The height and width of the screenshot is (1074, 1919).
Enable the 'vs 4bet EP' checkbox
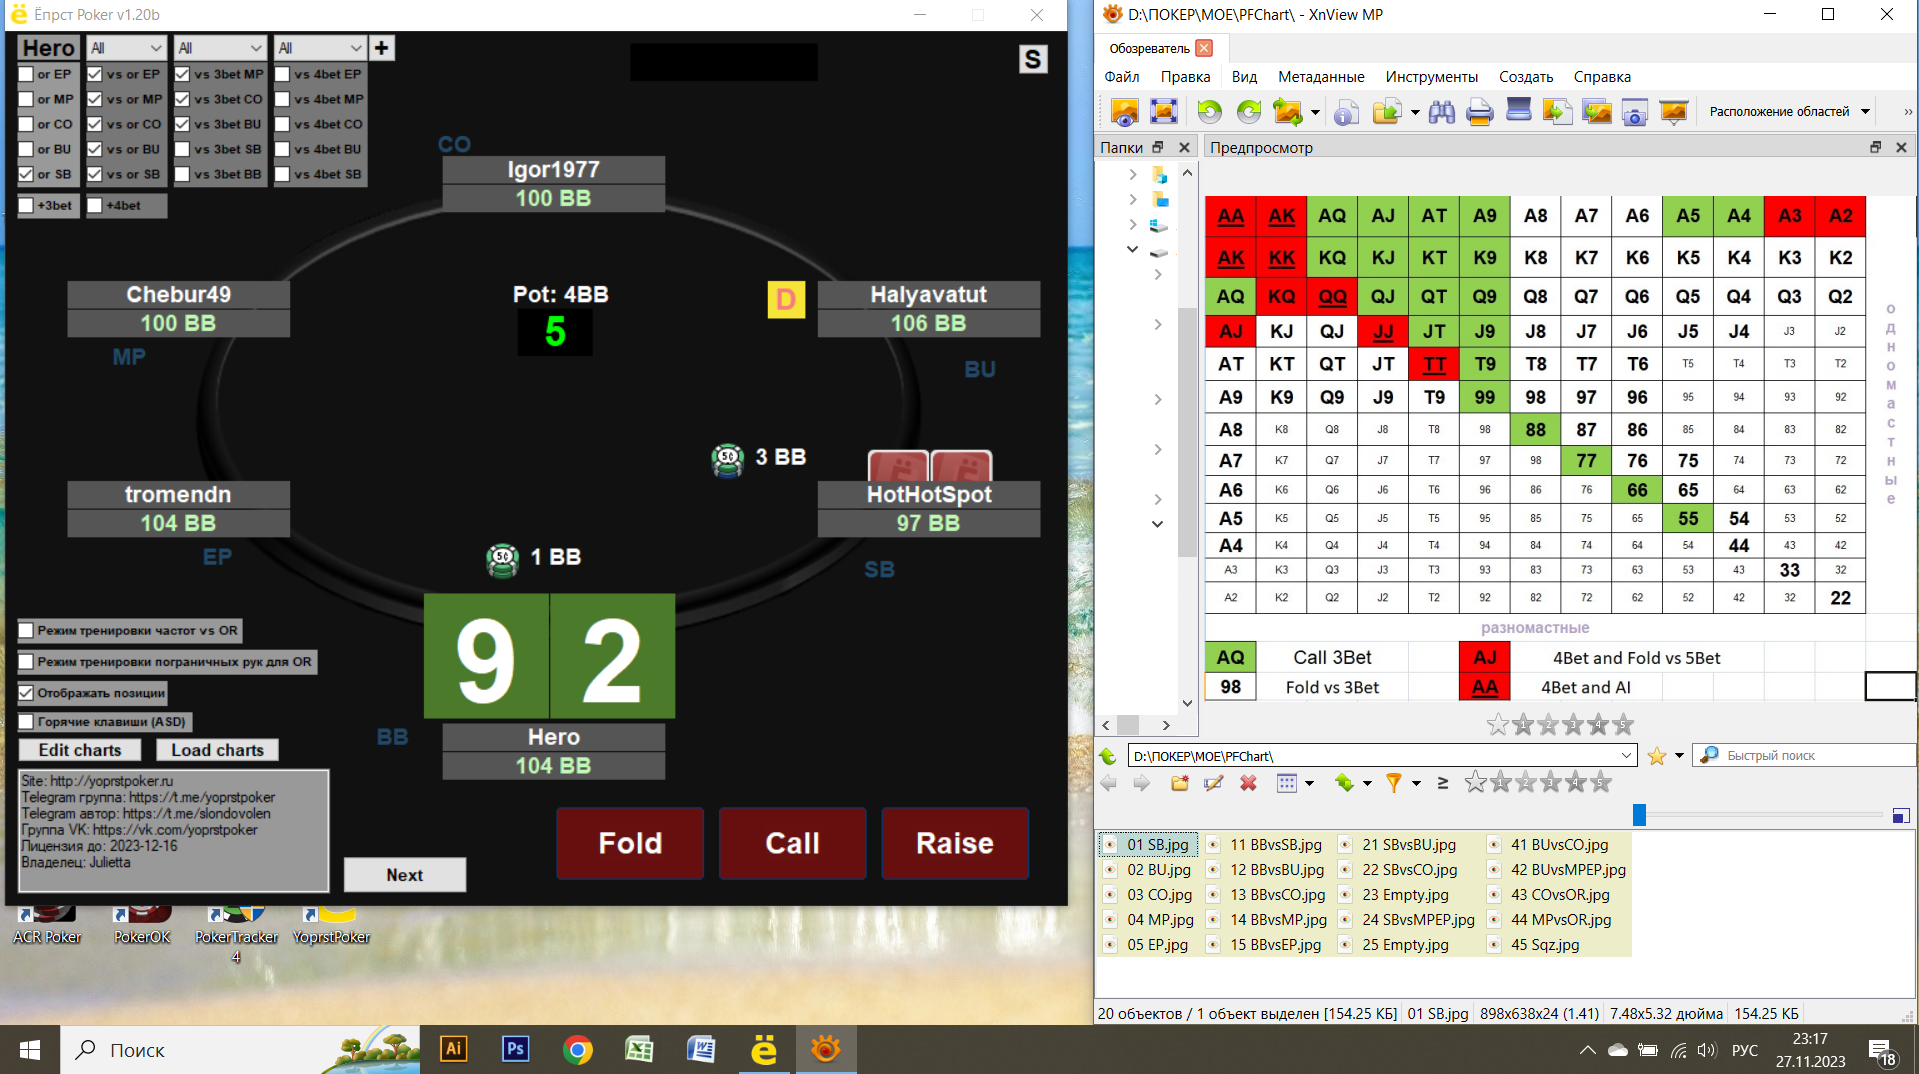(282, 74)
